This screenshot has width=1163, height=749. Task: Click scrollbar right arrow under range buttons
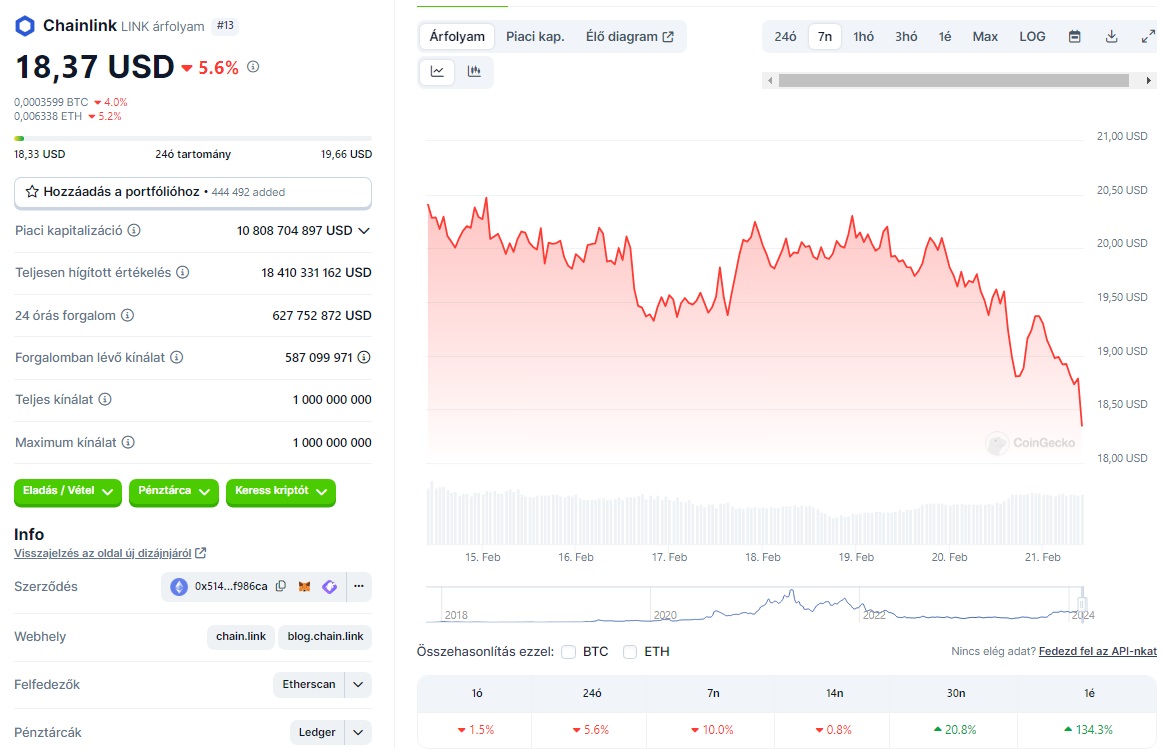1149,80
